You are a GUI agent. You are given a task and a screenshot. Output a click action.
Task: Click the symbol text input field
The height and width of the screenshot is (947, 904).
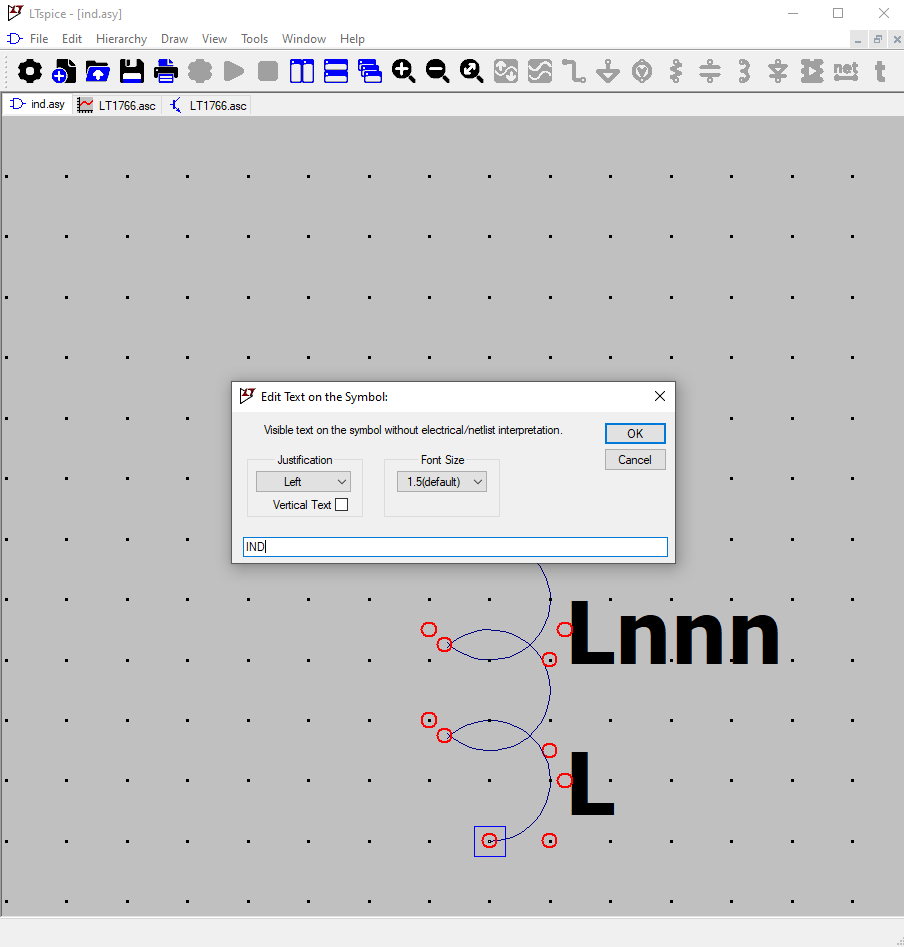[x=455, y=547]
